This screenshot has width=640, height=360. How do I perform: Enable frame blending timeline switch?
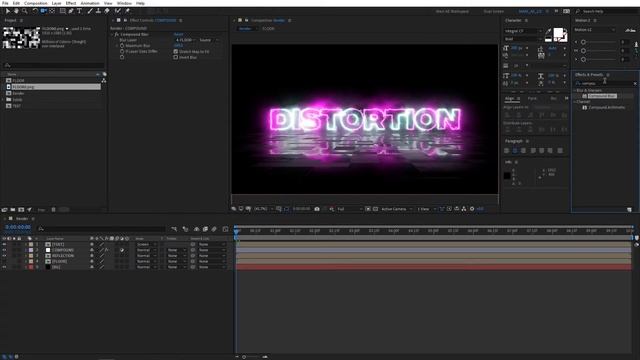pyautogui.click(x=205, y=229)
